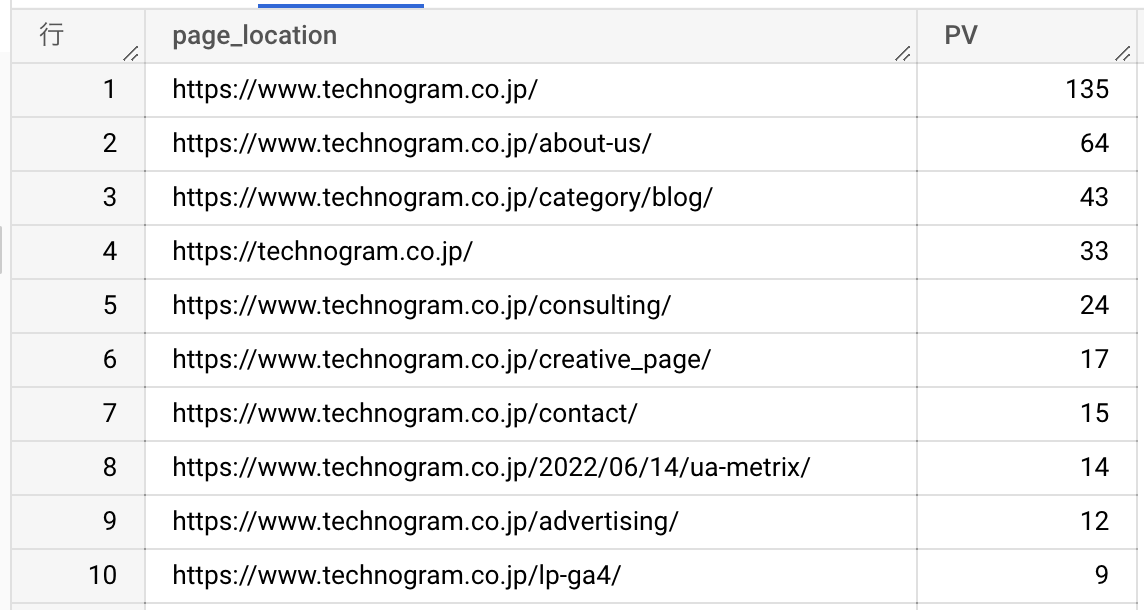Select the page_location column header

[x=530, y=36]
